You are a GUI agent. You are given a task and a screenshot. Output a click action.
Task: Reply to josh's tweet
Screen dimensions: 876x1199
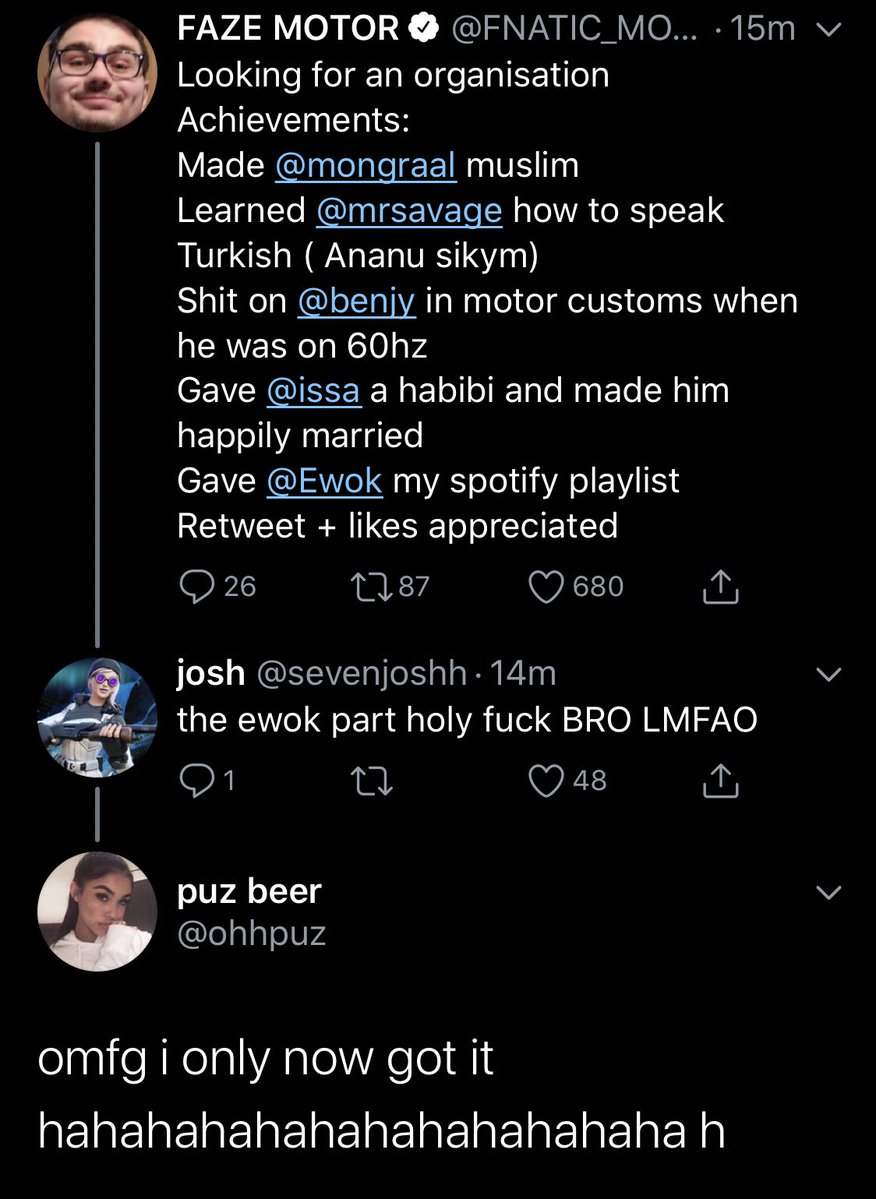click(194, 780)
